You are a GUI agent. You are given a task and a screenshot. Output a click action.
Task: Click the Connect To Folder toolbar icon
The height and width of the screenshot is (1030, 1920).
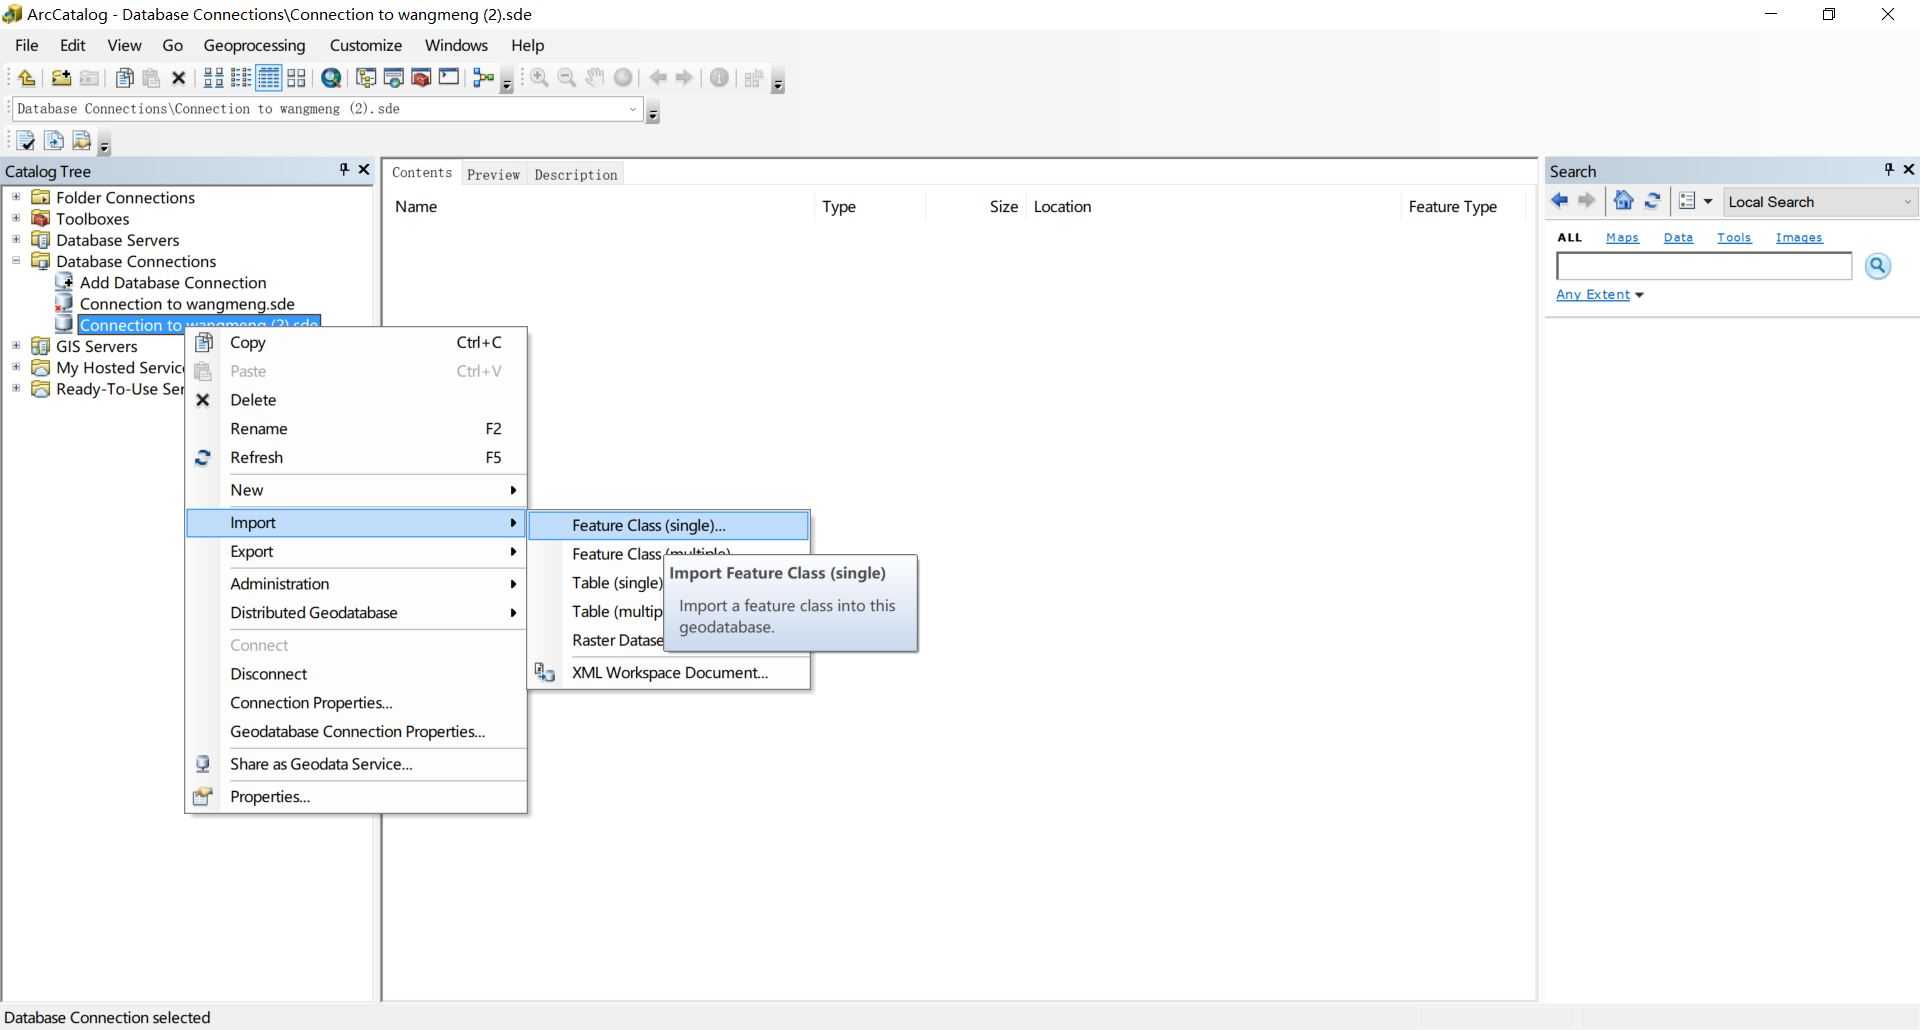[61, 78]
